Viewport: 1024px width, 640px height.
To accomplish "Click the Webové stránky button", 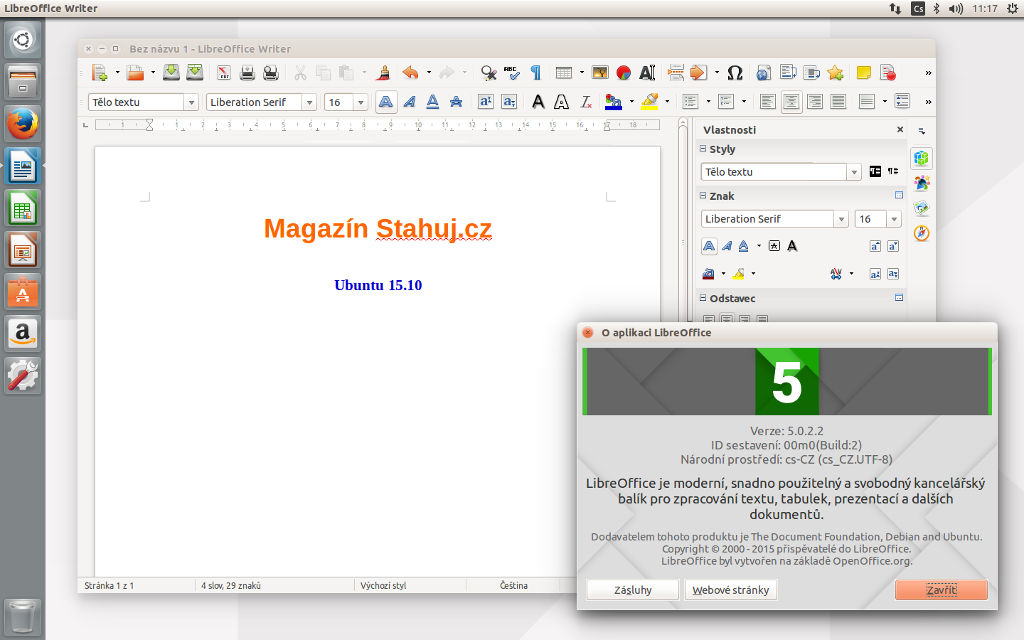I will (730, 590).
